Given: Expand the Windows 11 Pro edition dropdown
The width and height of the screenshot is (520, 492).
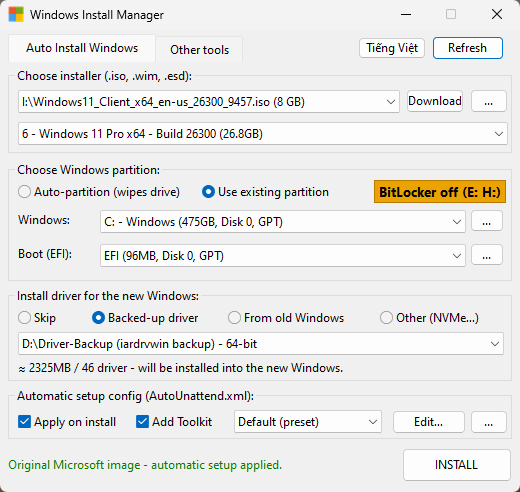Looking at the screenshot, I should click(x=263, y=134).
